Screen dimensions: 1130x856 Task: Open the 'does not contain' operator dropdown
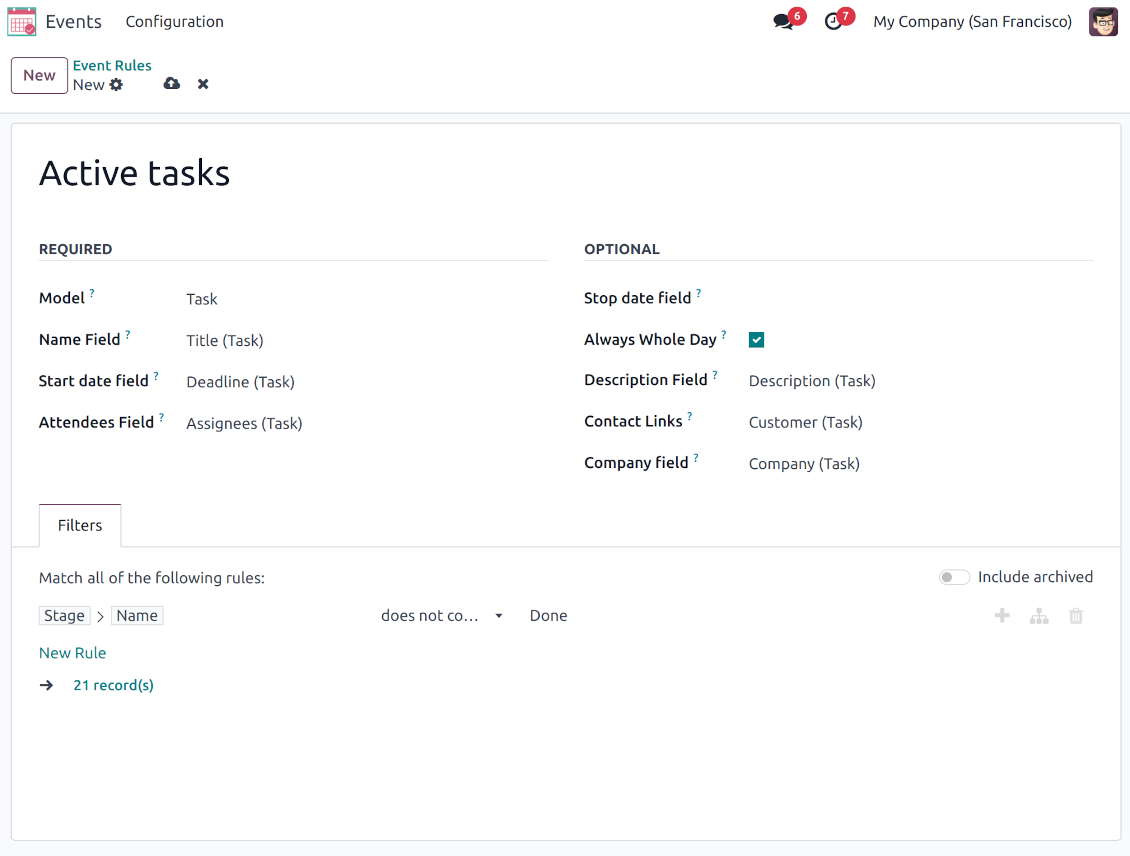[x=441, y=615]
